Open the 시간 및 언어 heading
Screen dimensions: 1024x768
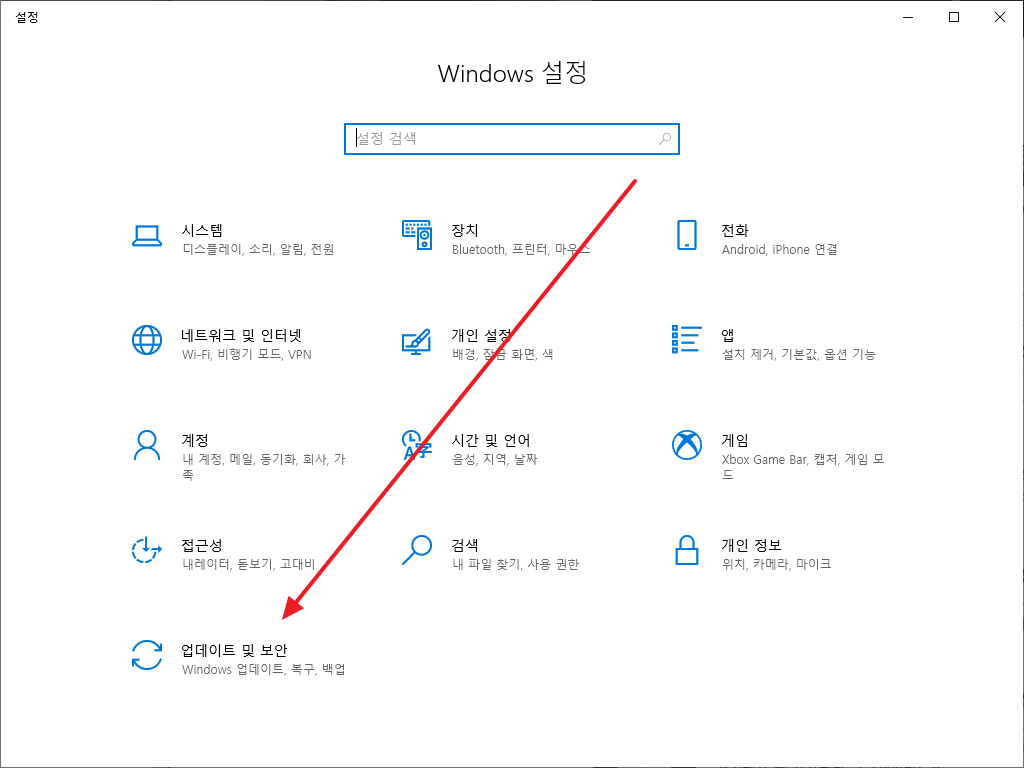tap(491, 440)
